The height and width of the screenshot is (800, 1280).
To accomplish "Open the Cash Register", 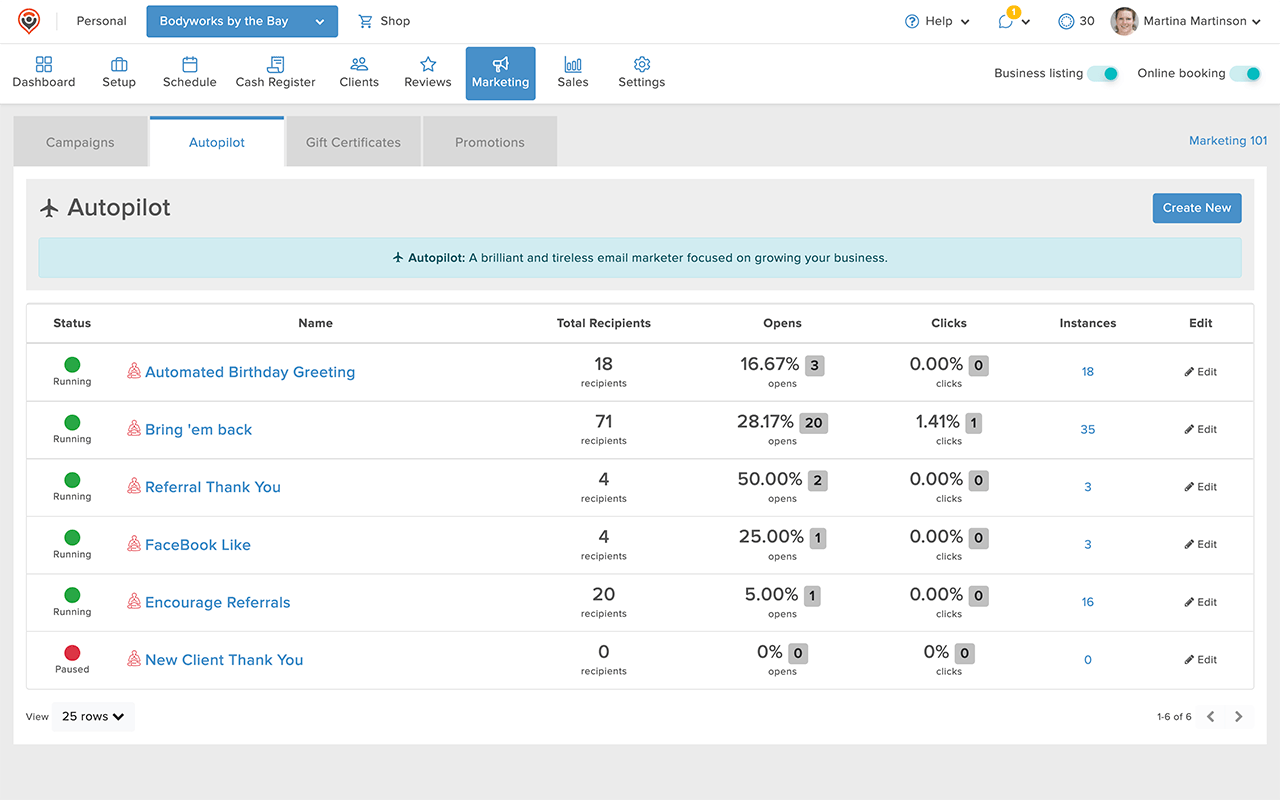I will coord(275,72).
